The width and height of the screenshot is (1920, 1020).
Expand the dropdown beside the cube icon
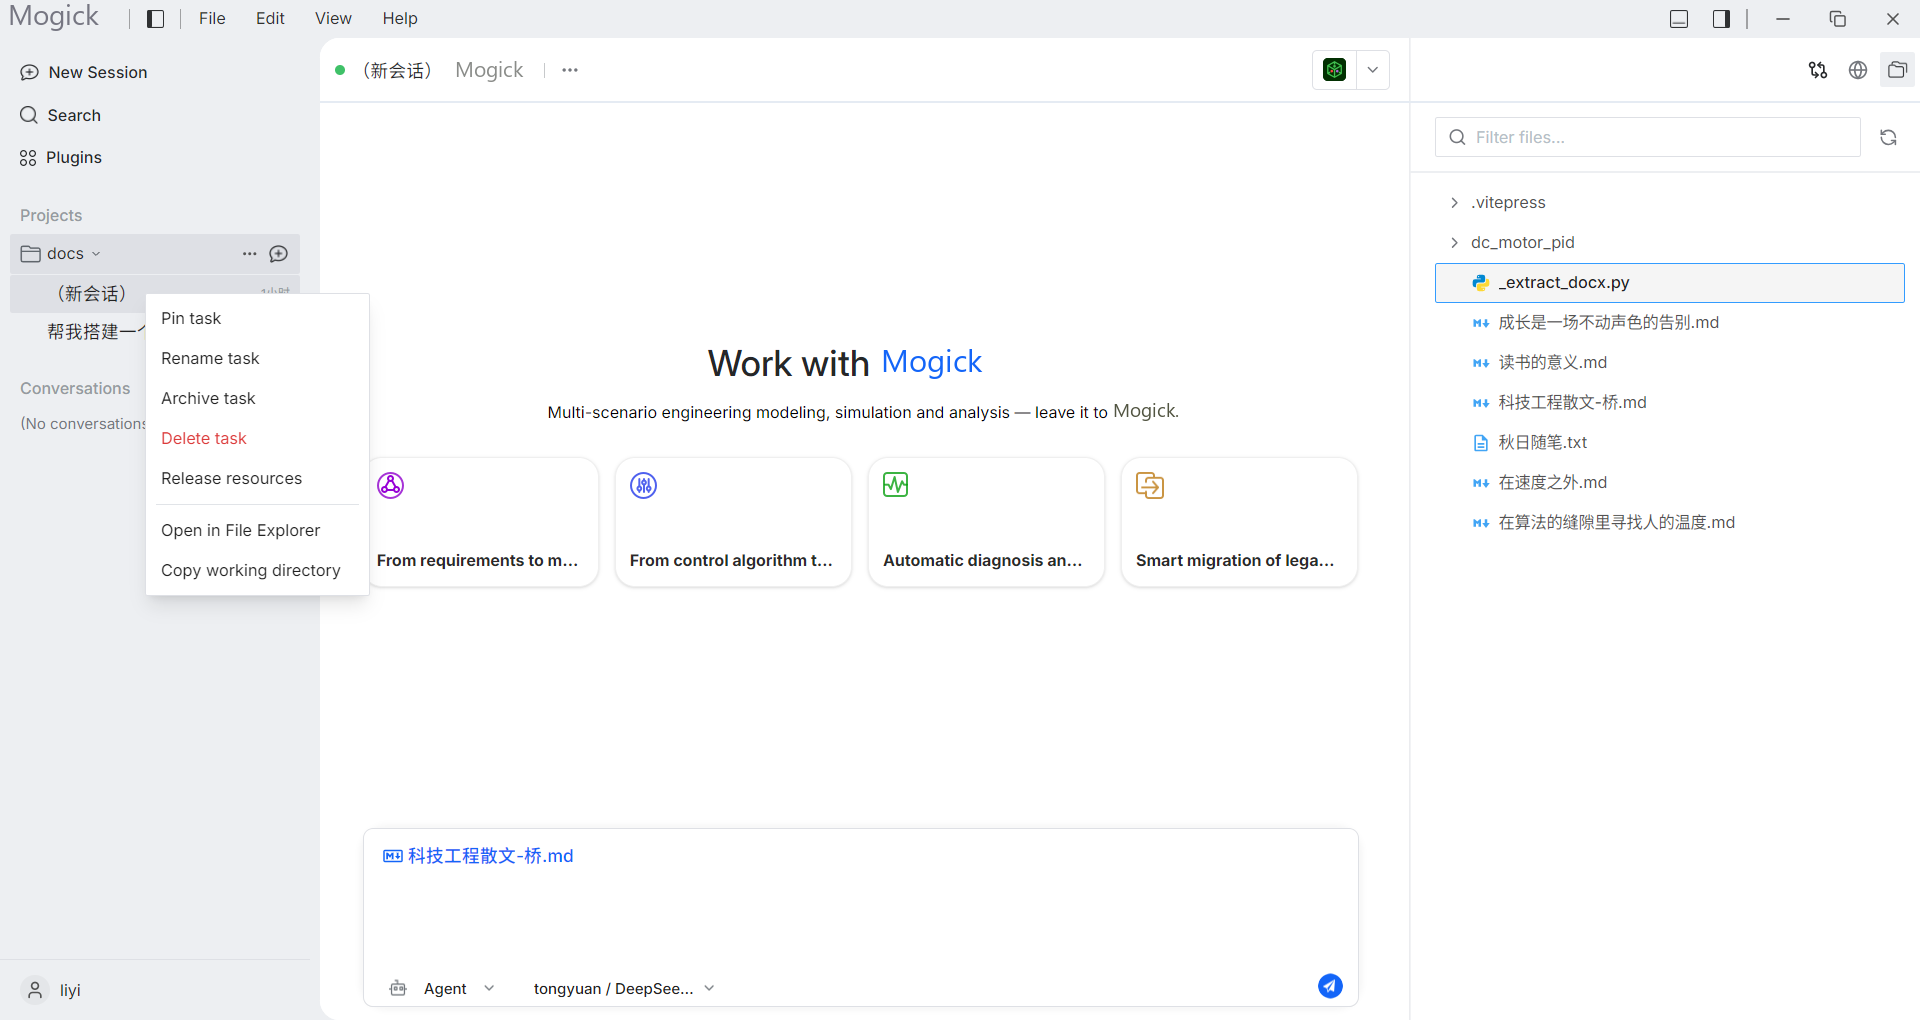point(1373,70)
